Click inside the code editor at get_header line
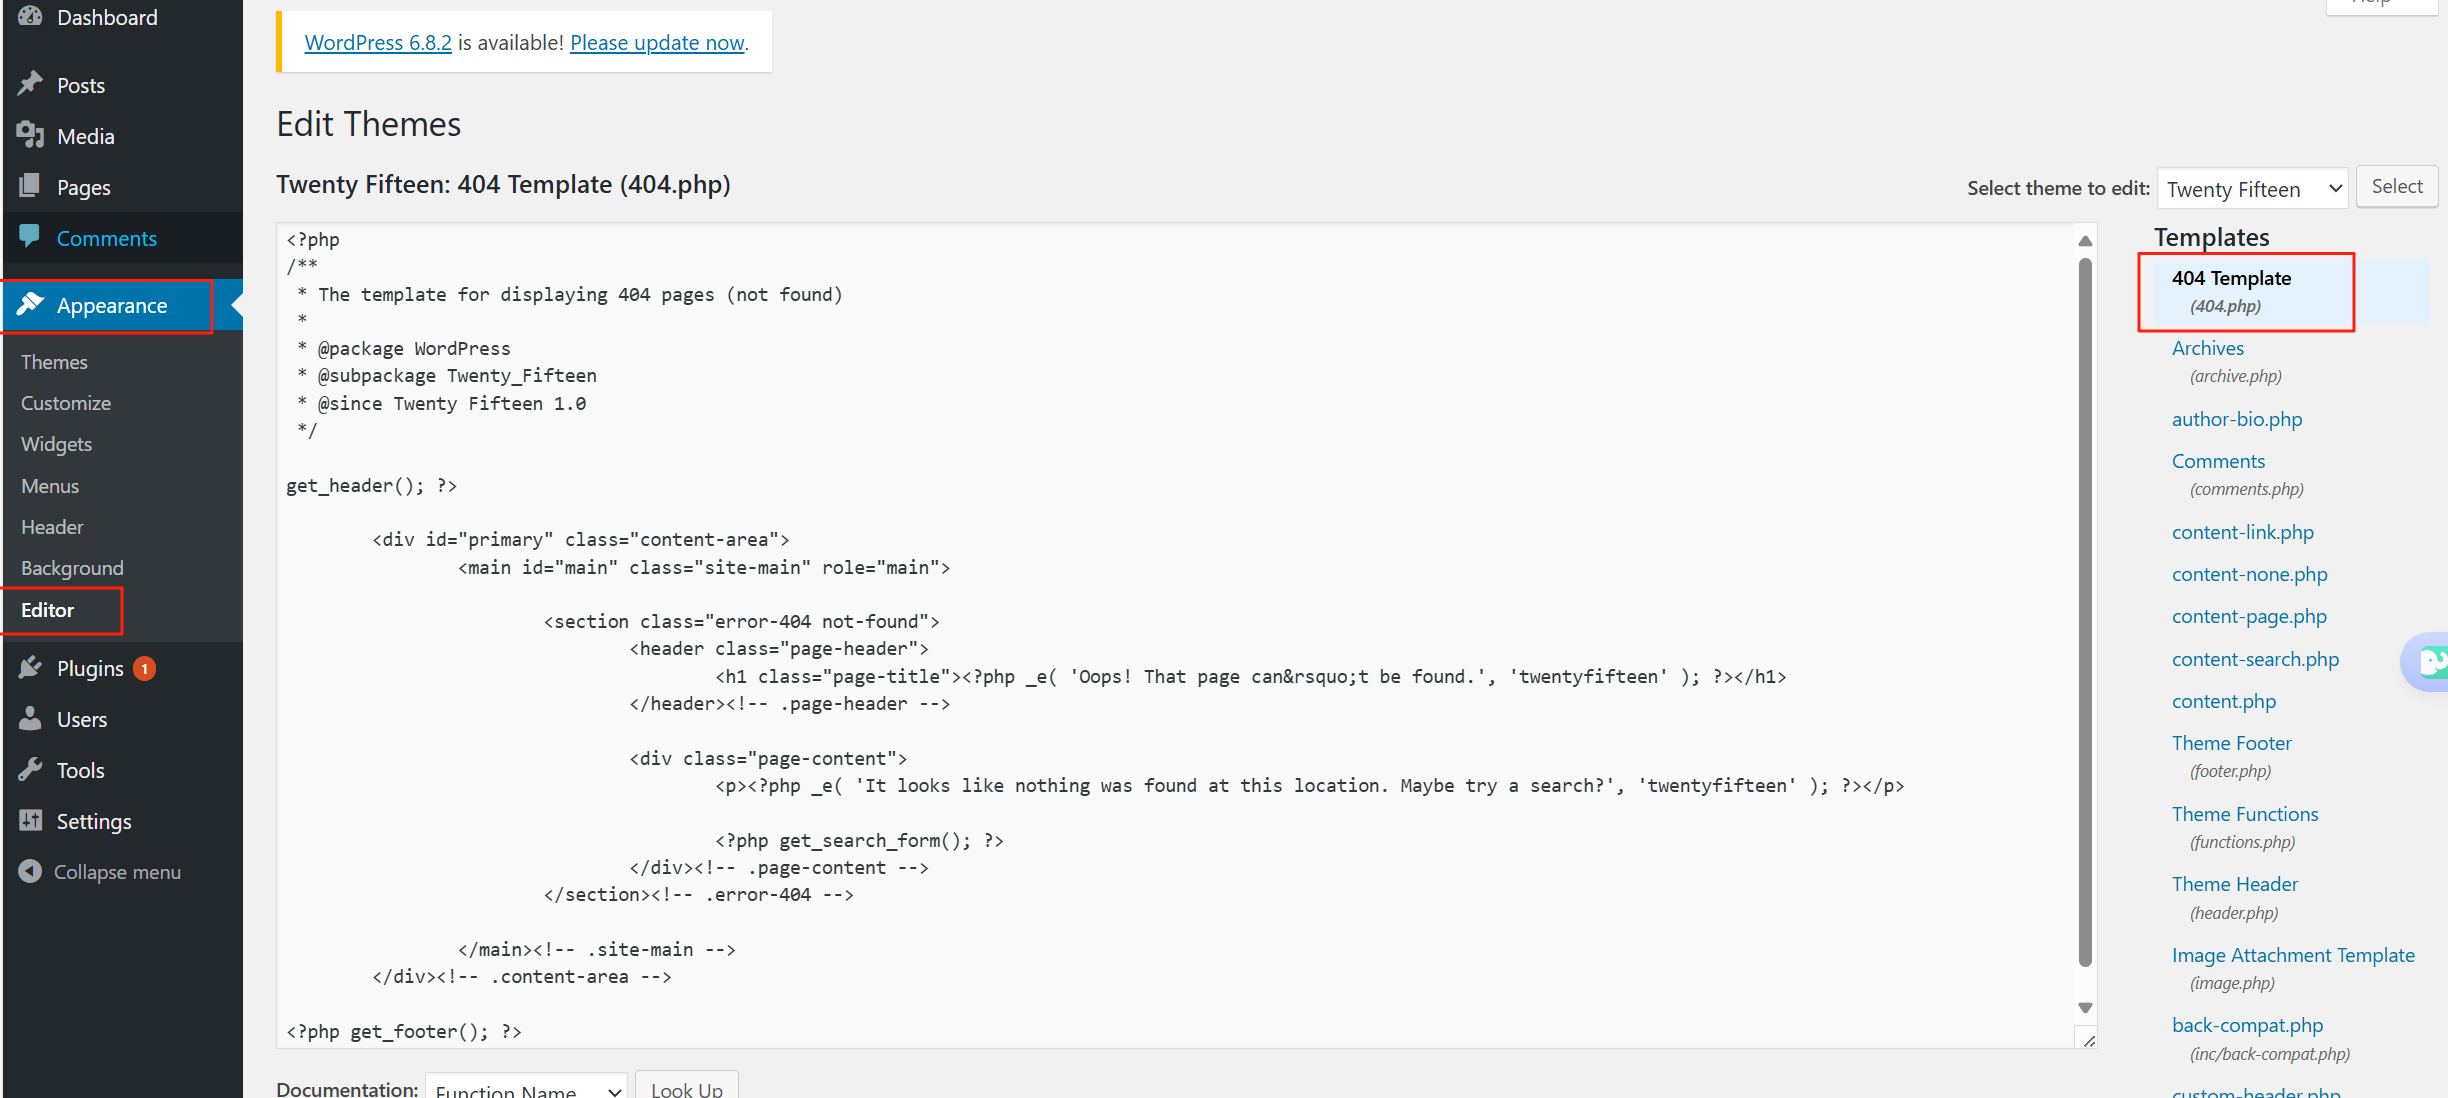Viewport: 2448px width, 1098px height. click(371, 485)
